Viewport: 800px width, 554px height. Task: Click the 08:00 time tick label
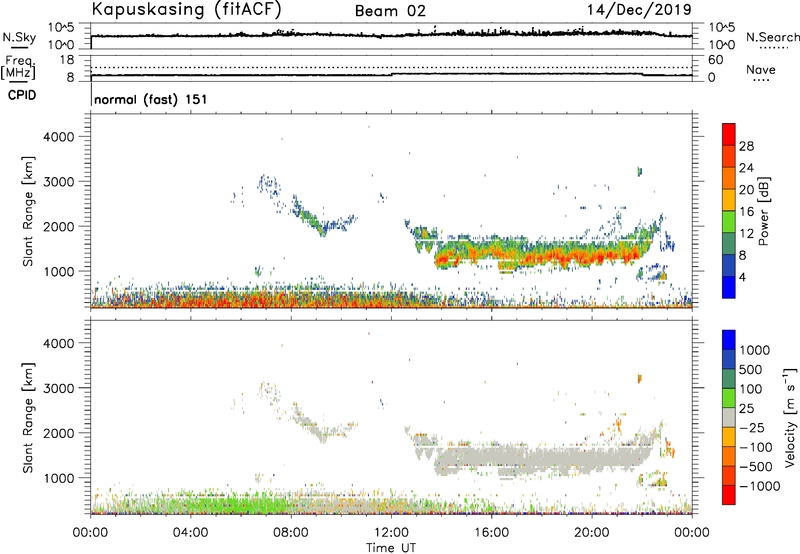point(290,533)
